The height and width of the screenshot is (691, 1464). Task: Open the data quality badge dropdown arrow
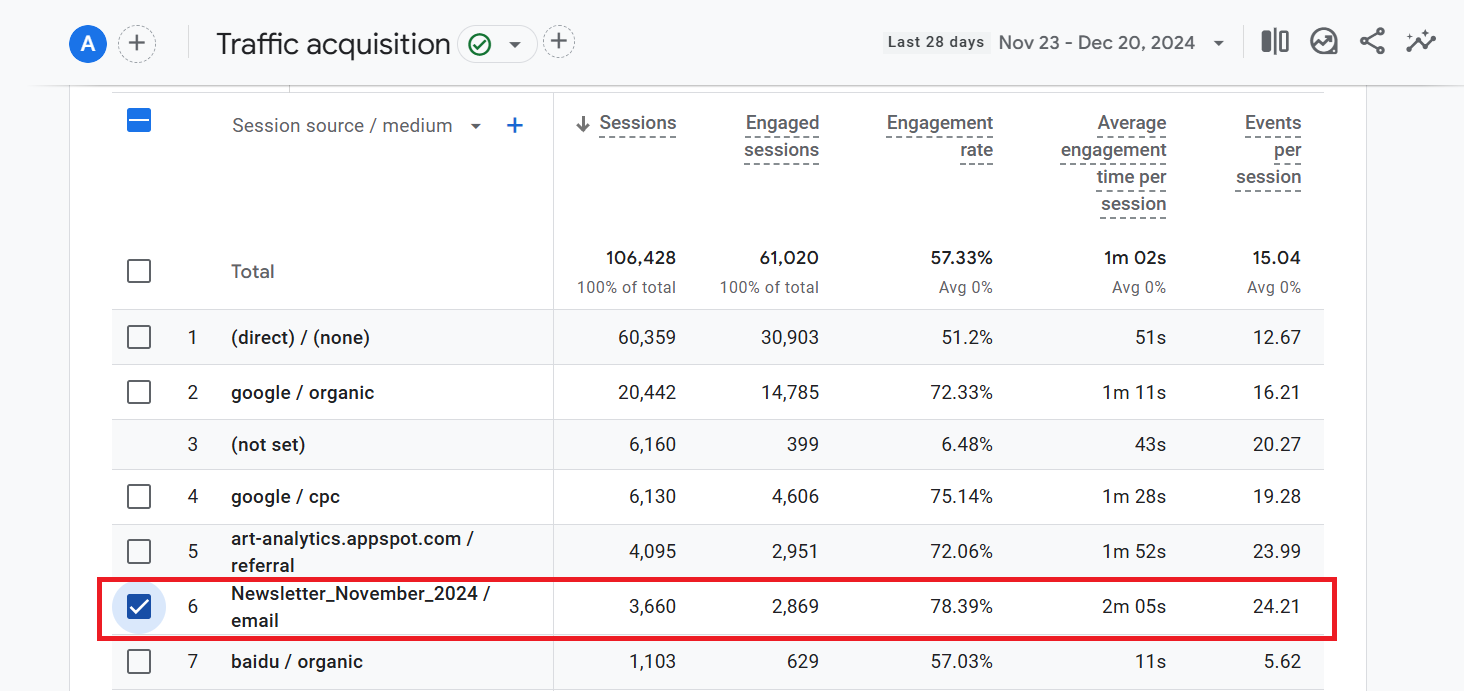pyautogui.click(x=514, y=43)
